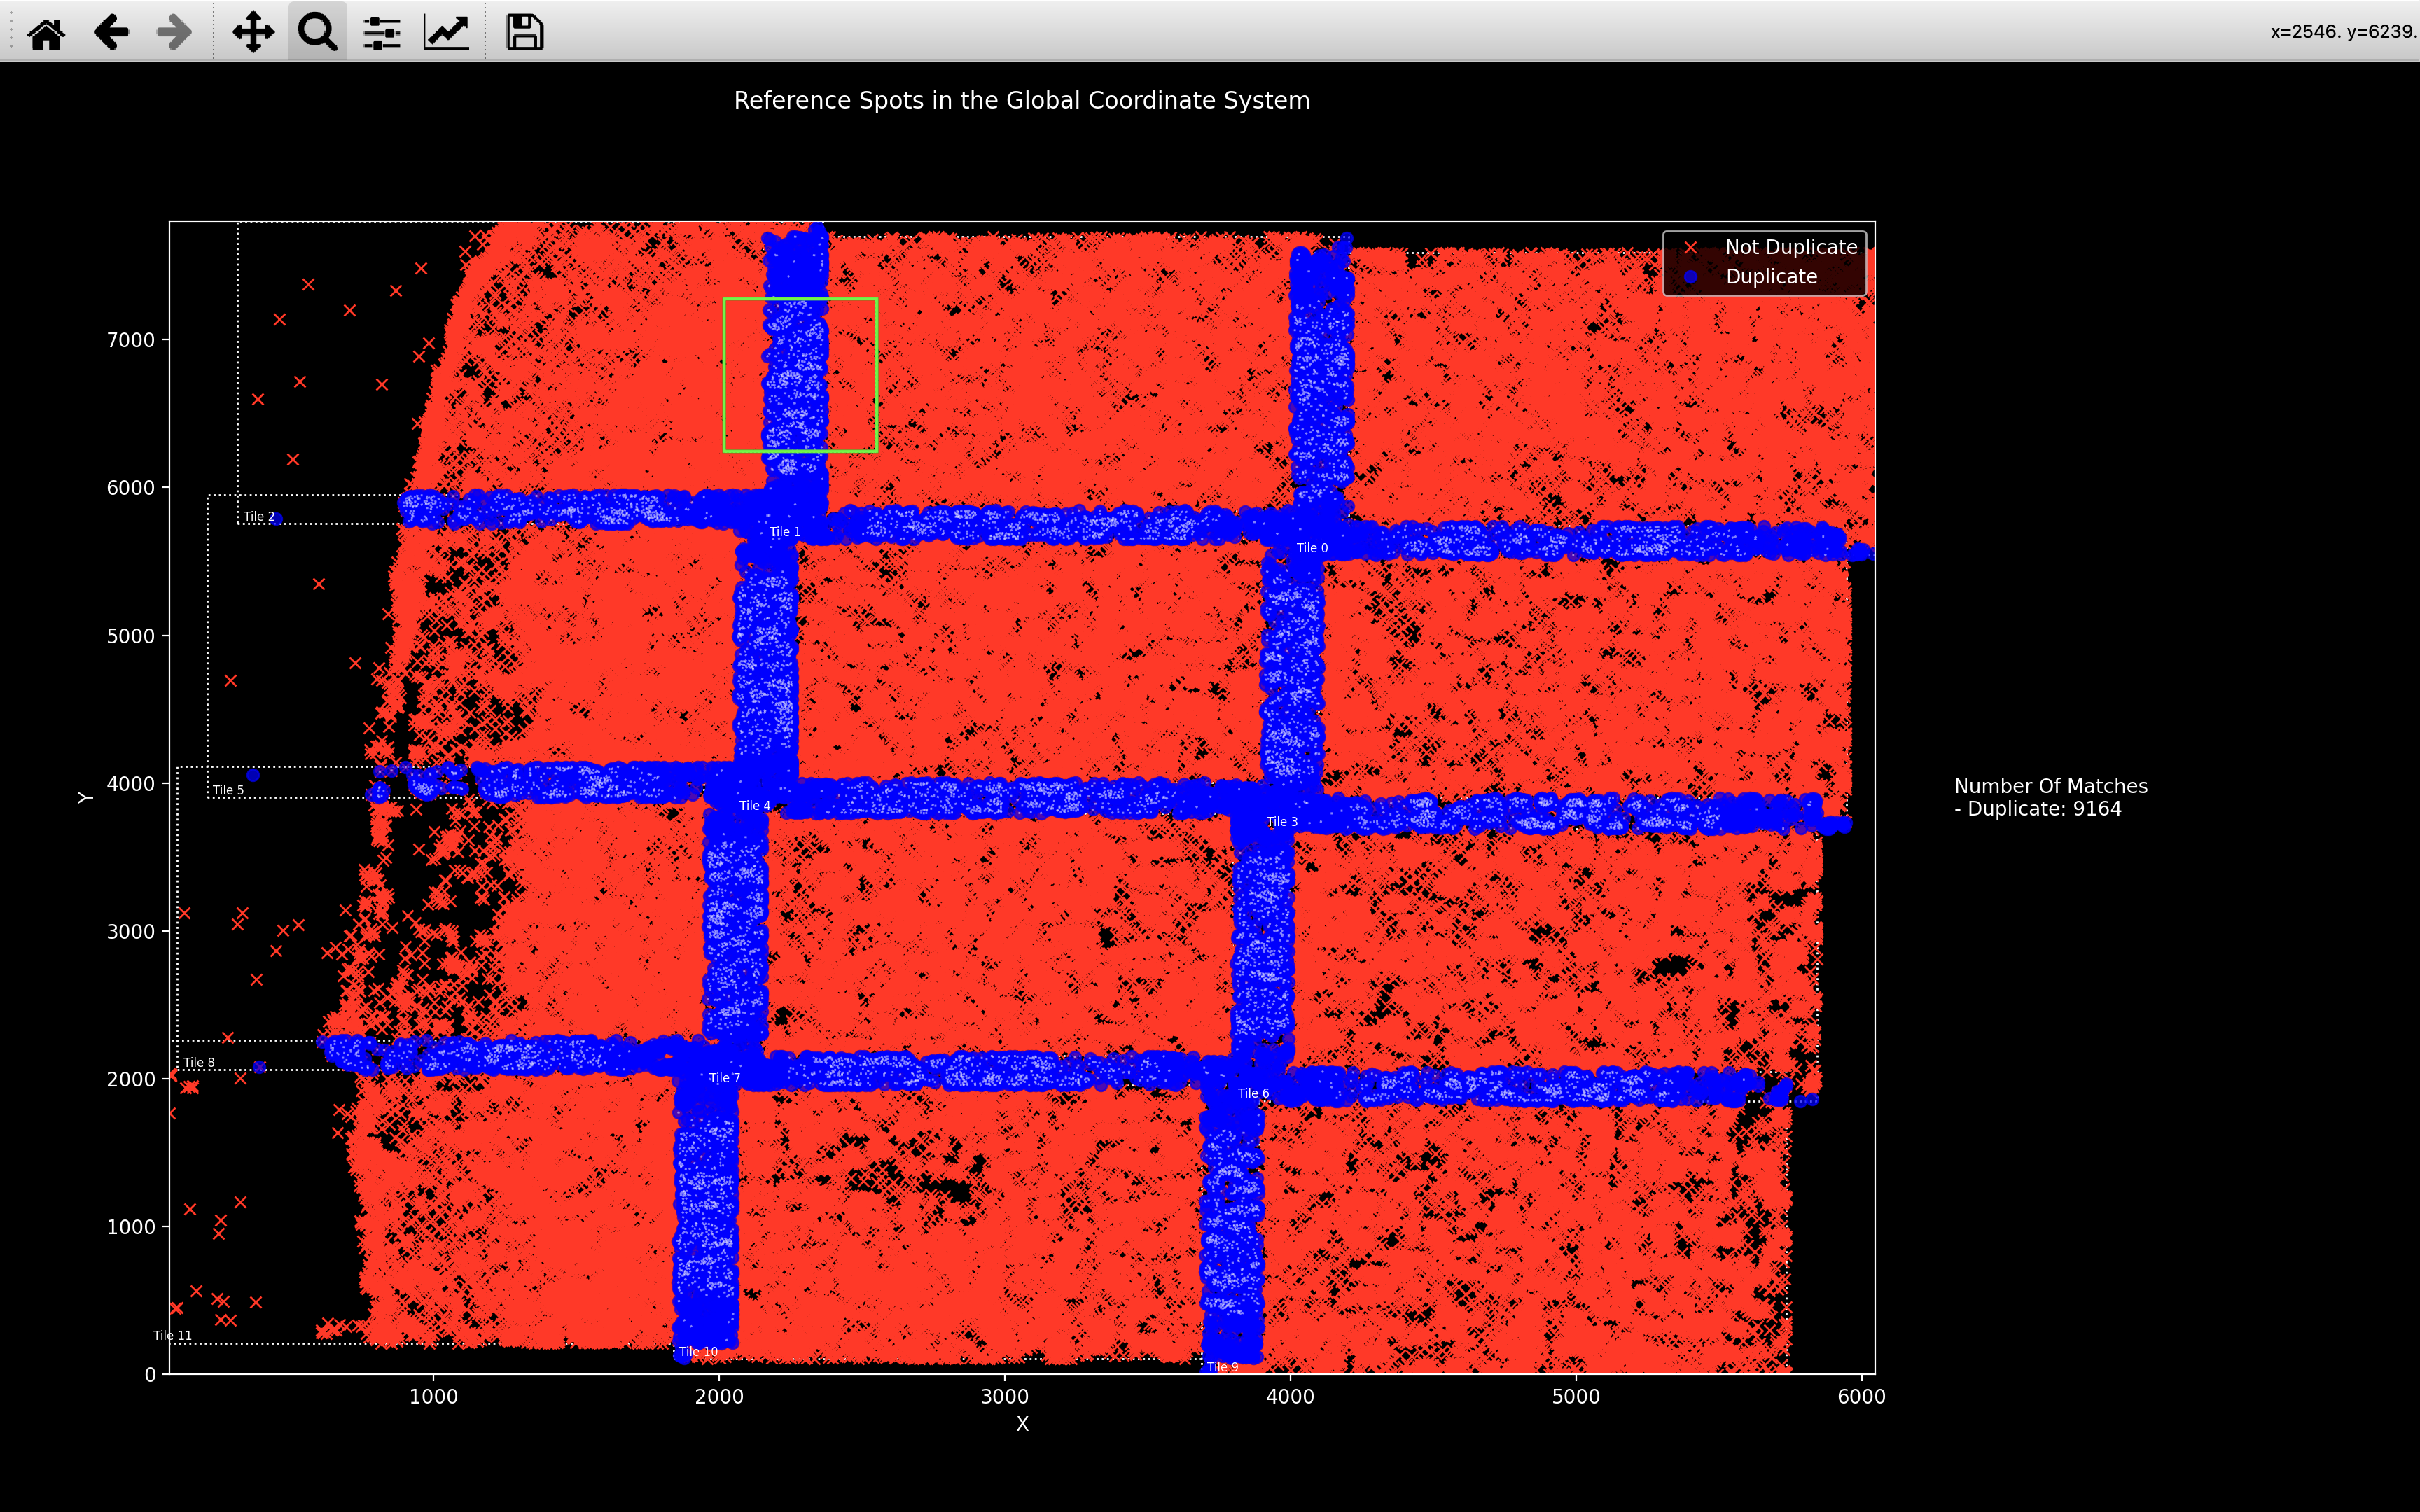Image resolution: width=2420 pixels, height=1512 pixels.
Task: Select the Pan axes tool
Action: 253,32
